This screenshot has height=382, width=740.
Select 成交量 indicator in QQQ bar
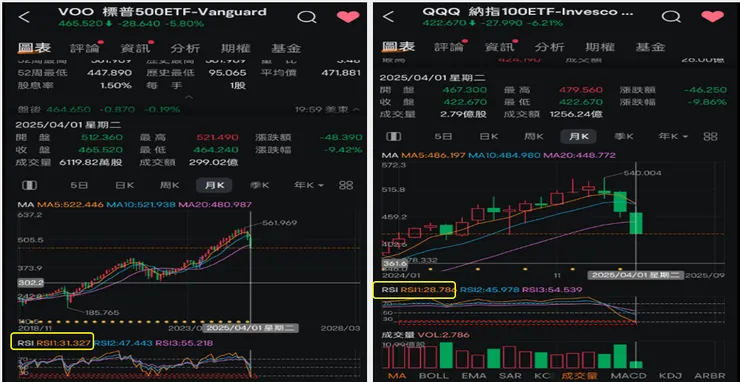(x=581, y=376)
